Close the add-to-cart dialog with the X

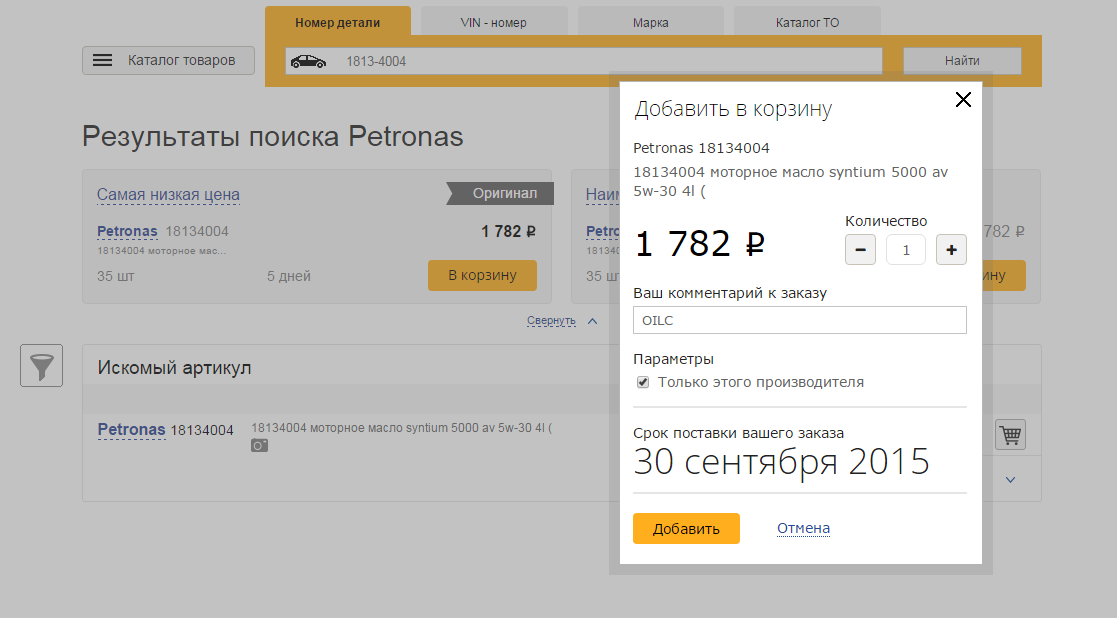coord(963,100)
